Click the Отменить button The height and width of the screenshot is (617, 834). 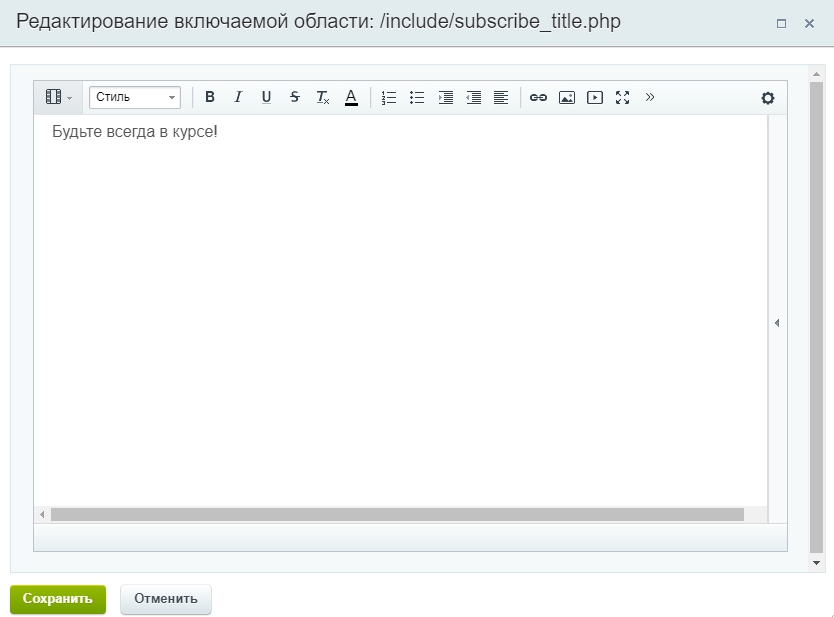click(166, 599)
